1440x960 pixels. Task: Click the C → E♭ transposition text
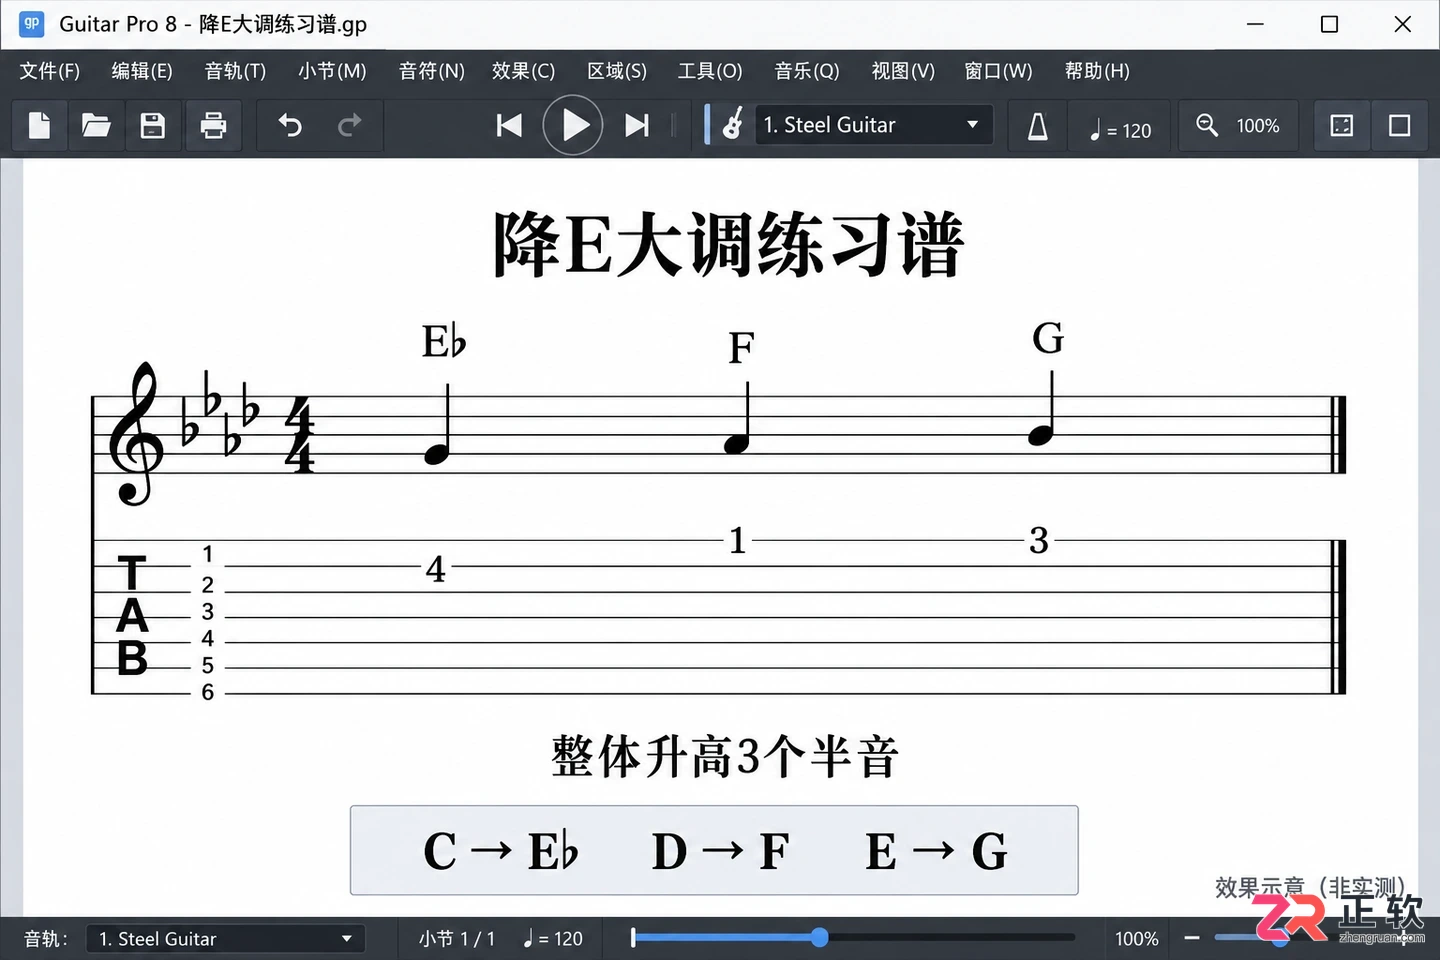pos(501,852)
